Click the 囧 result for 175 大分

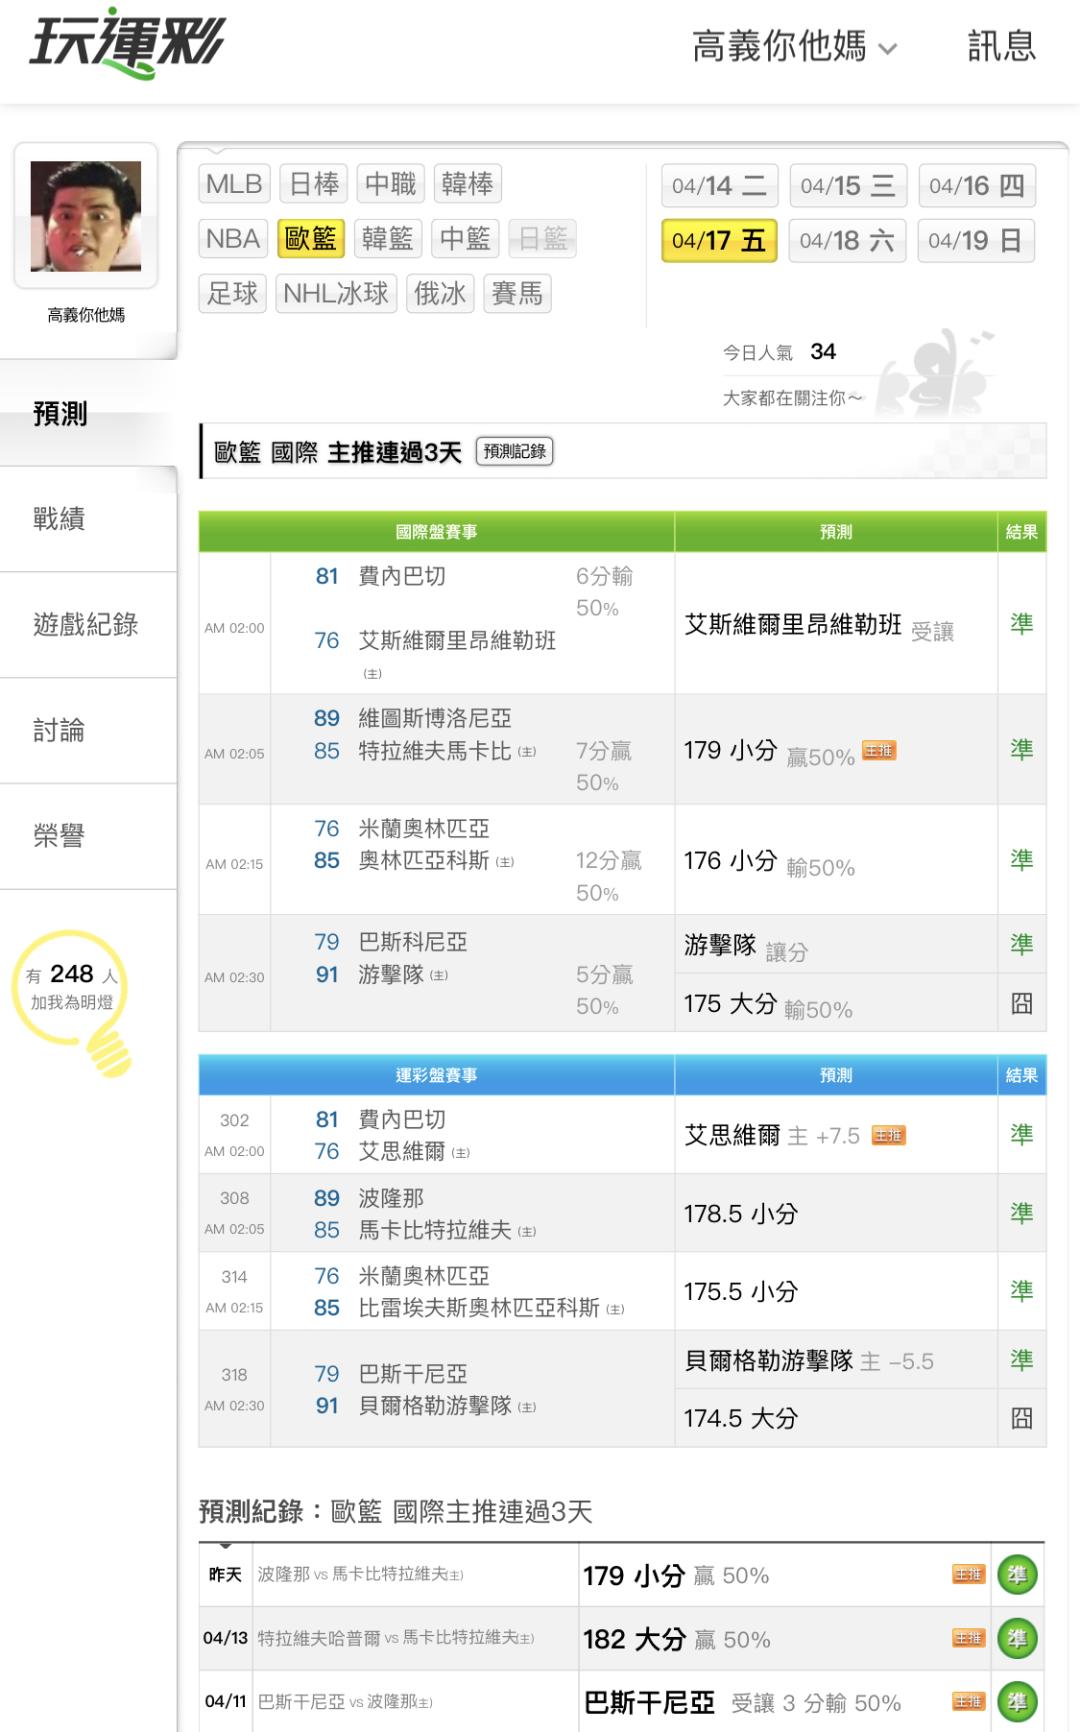1021,1004
